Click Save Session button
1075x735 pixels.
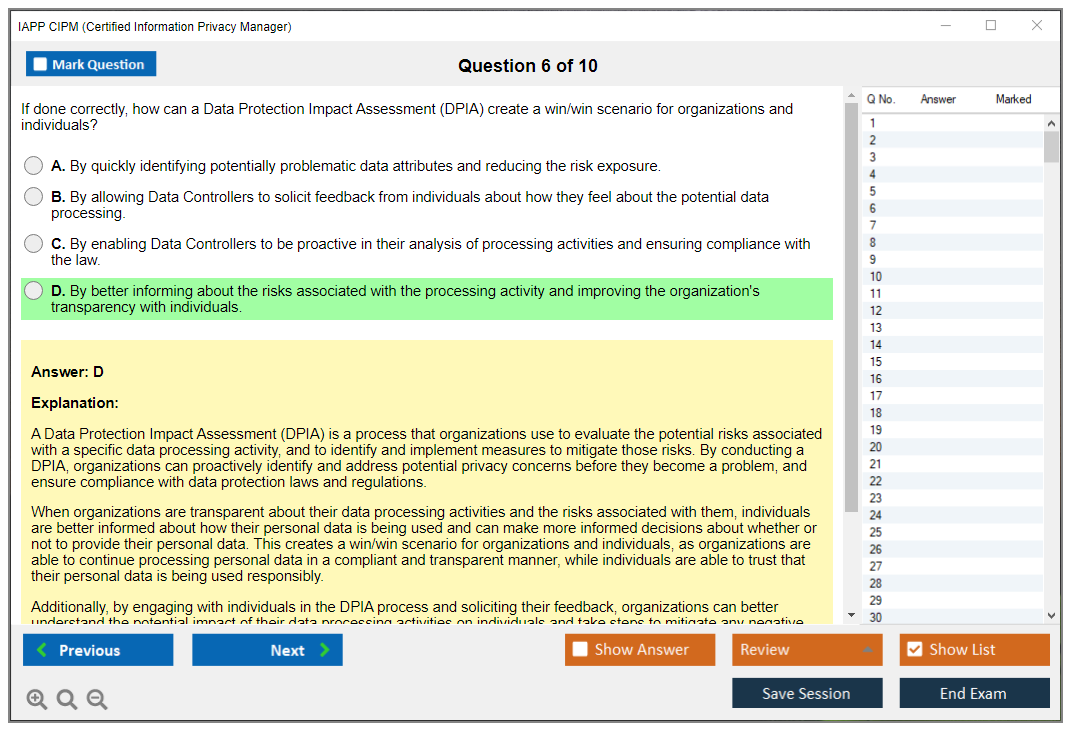(806, 693)
